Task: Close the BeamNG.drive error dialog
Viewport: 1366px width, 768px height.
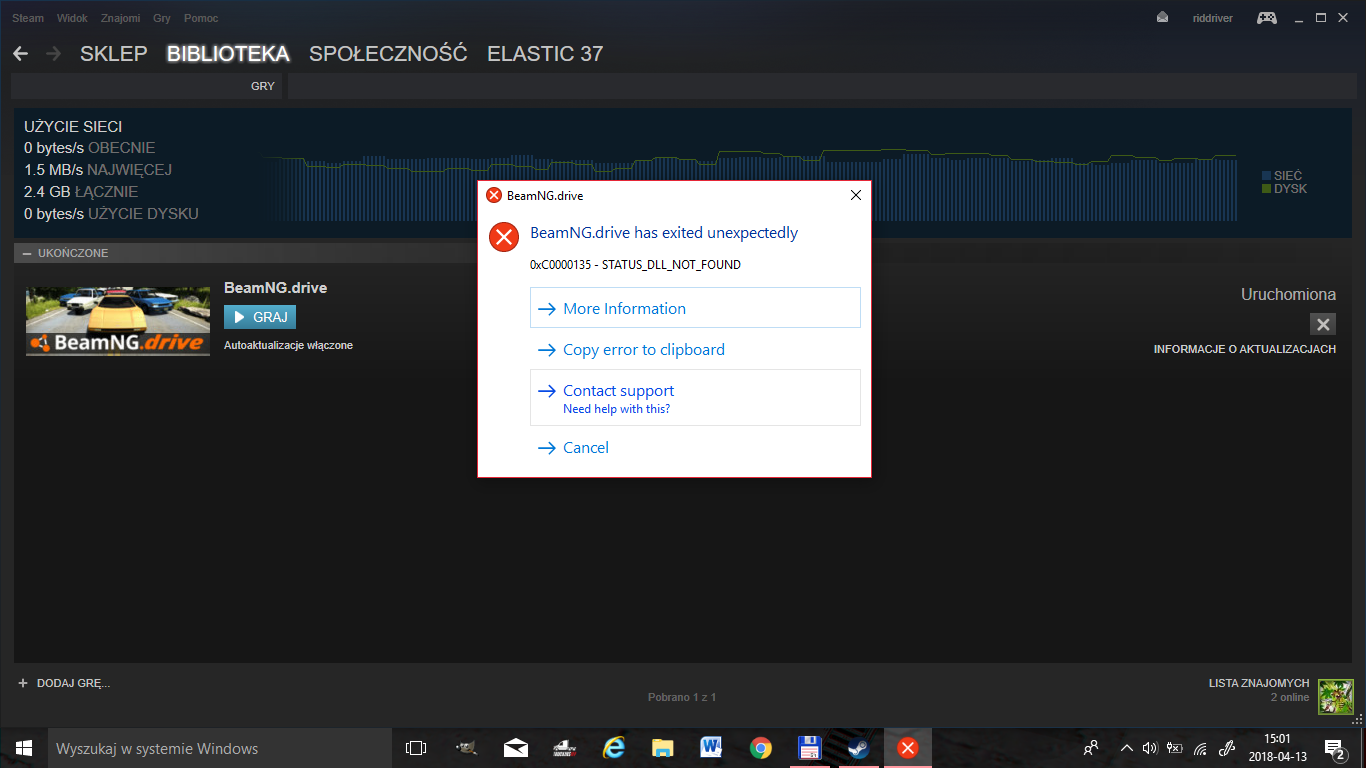Action: (855, 195)
